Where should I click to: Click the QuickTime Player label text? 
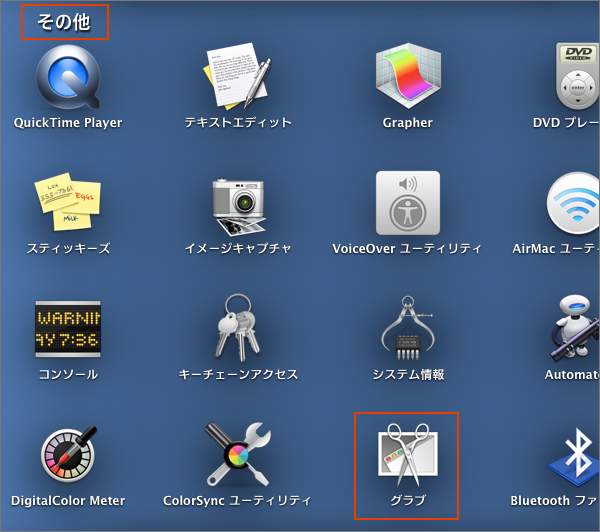point(68,122)
